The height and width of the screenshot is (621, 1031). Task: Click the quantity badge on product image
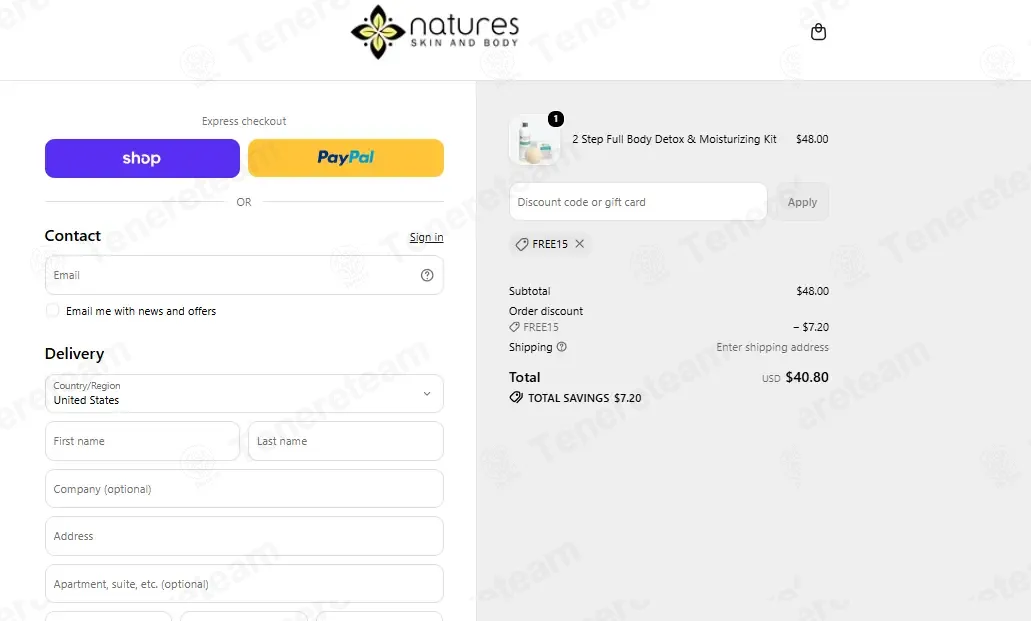pyautogui.click(x=556, y=118)
